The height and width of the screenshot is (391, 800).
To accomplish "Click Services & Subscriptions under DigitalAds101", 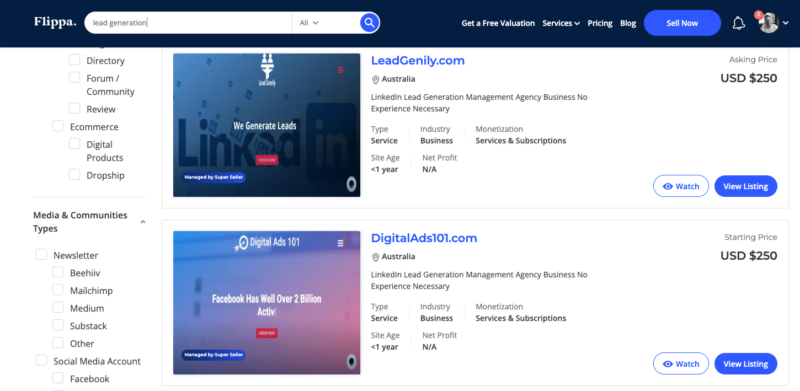I will point(521,319).
